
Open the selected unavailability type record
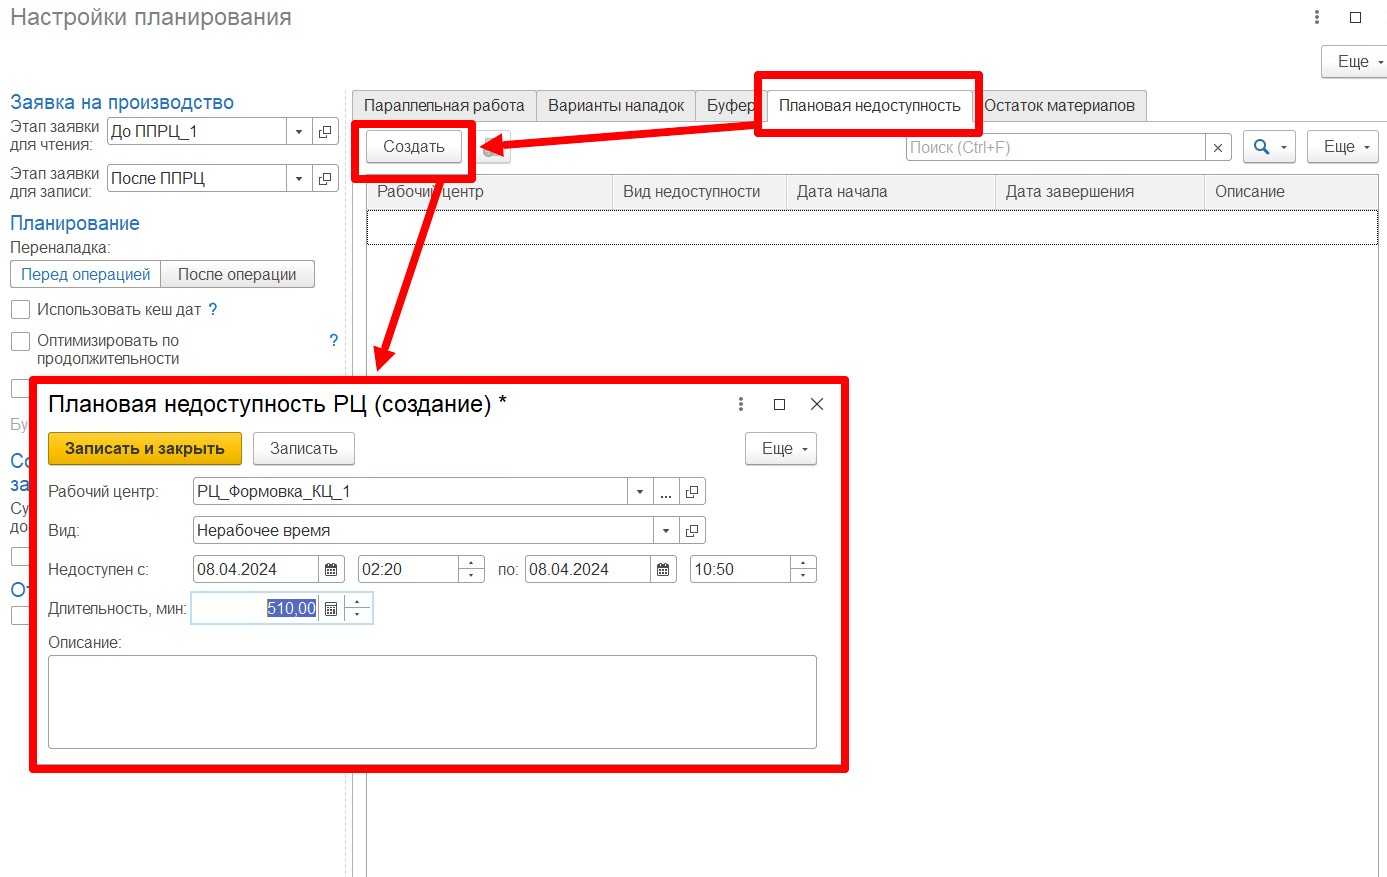click(x=692, y=531)
